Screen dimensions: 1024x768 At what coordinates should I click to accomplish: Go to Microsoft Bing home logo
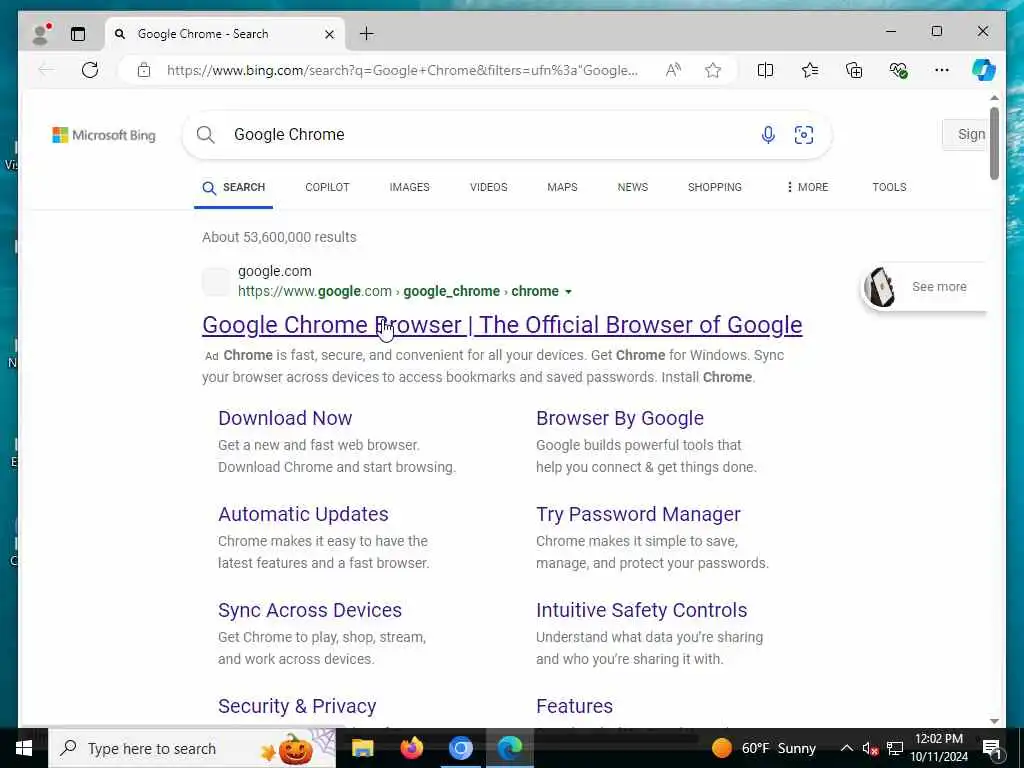(104, 135)
